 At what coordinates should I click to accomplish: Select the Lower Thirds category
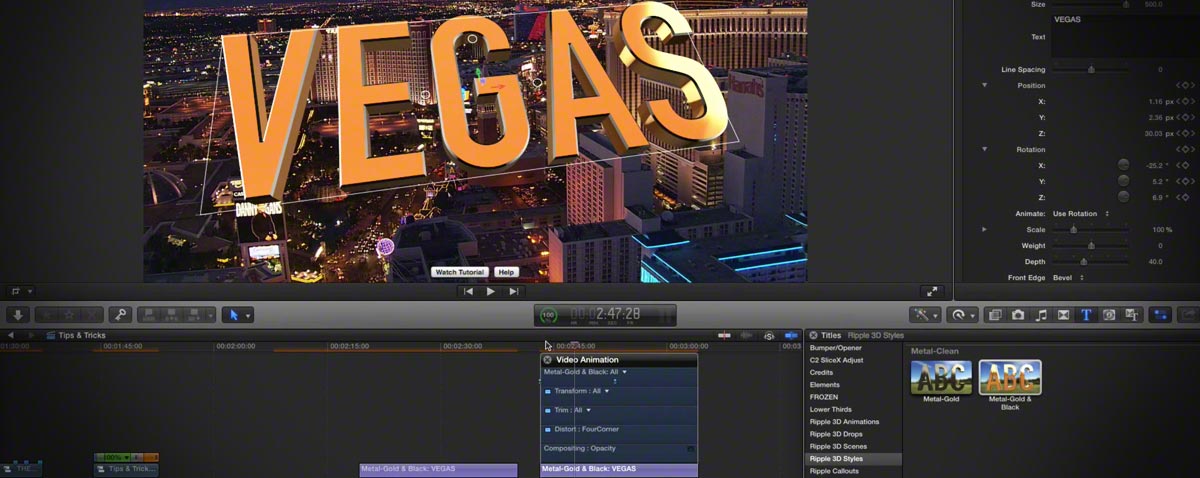830,409
